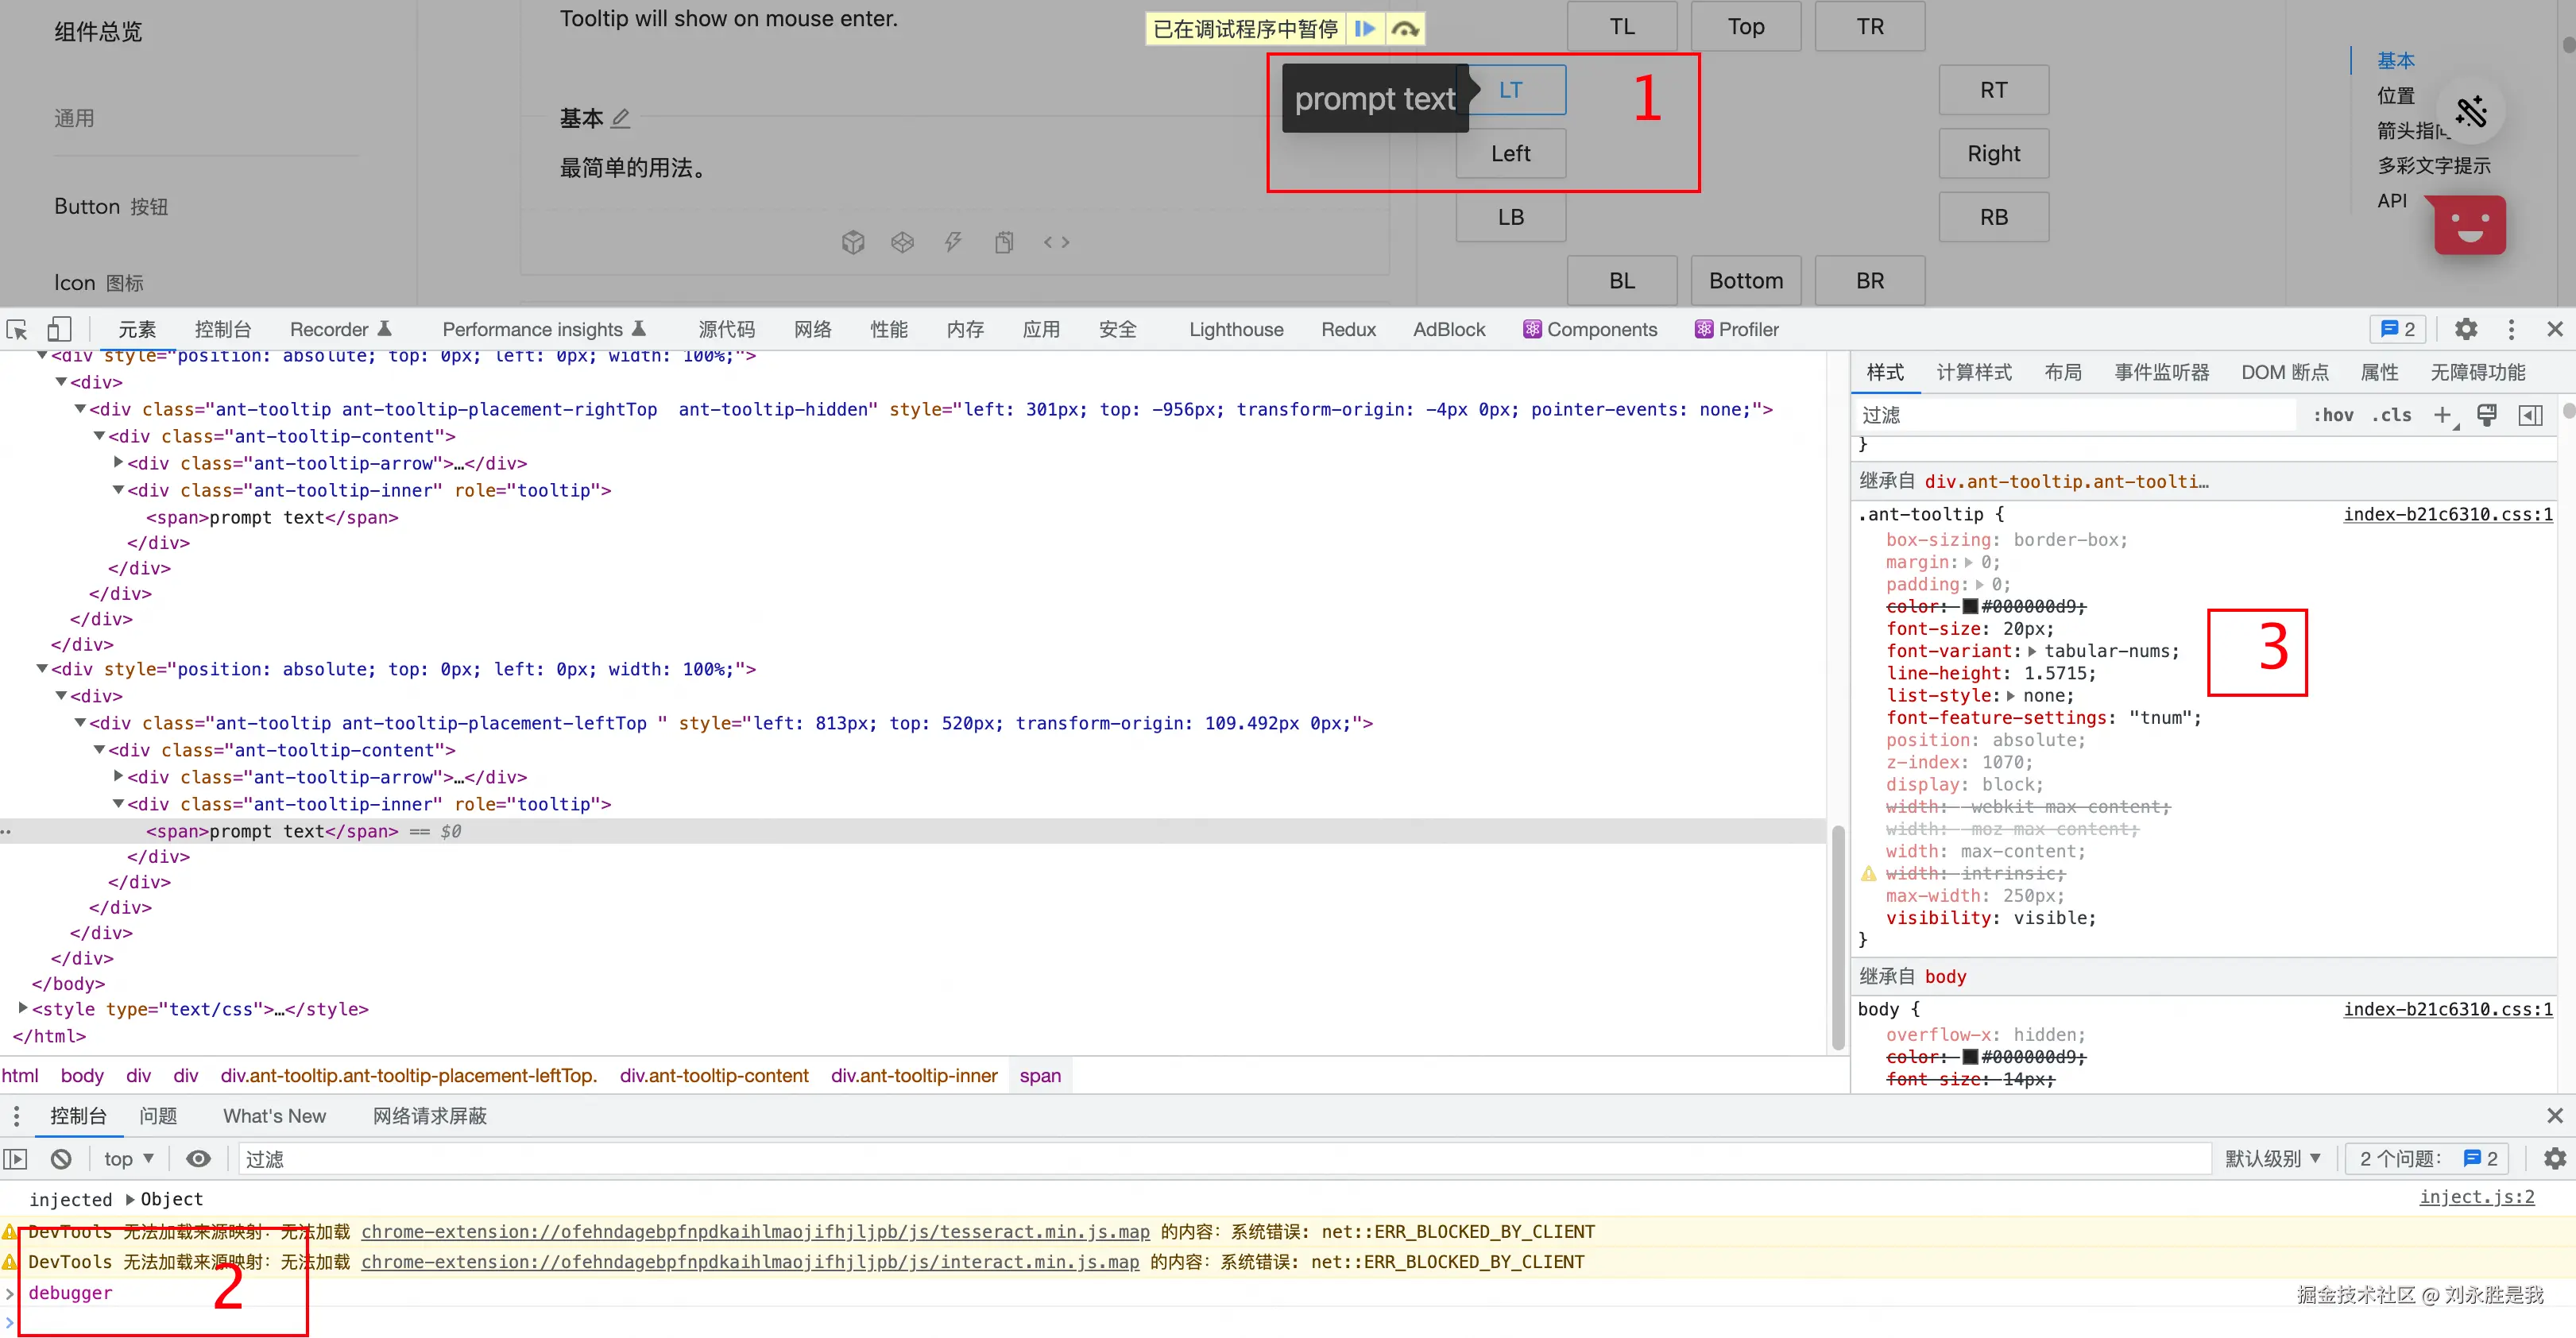The image size is (2576, 1338).
Task: Expand list-style property triangle
Action: (x=2010, y=695)
